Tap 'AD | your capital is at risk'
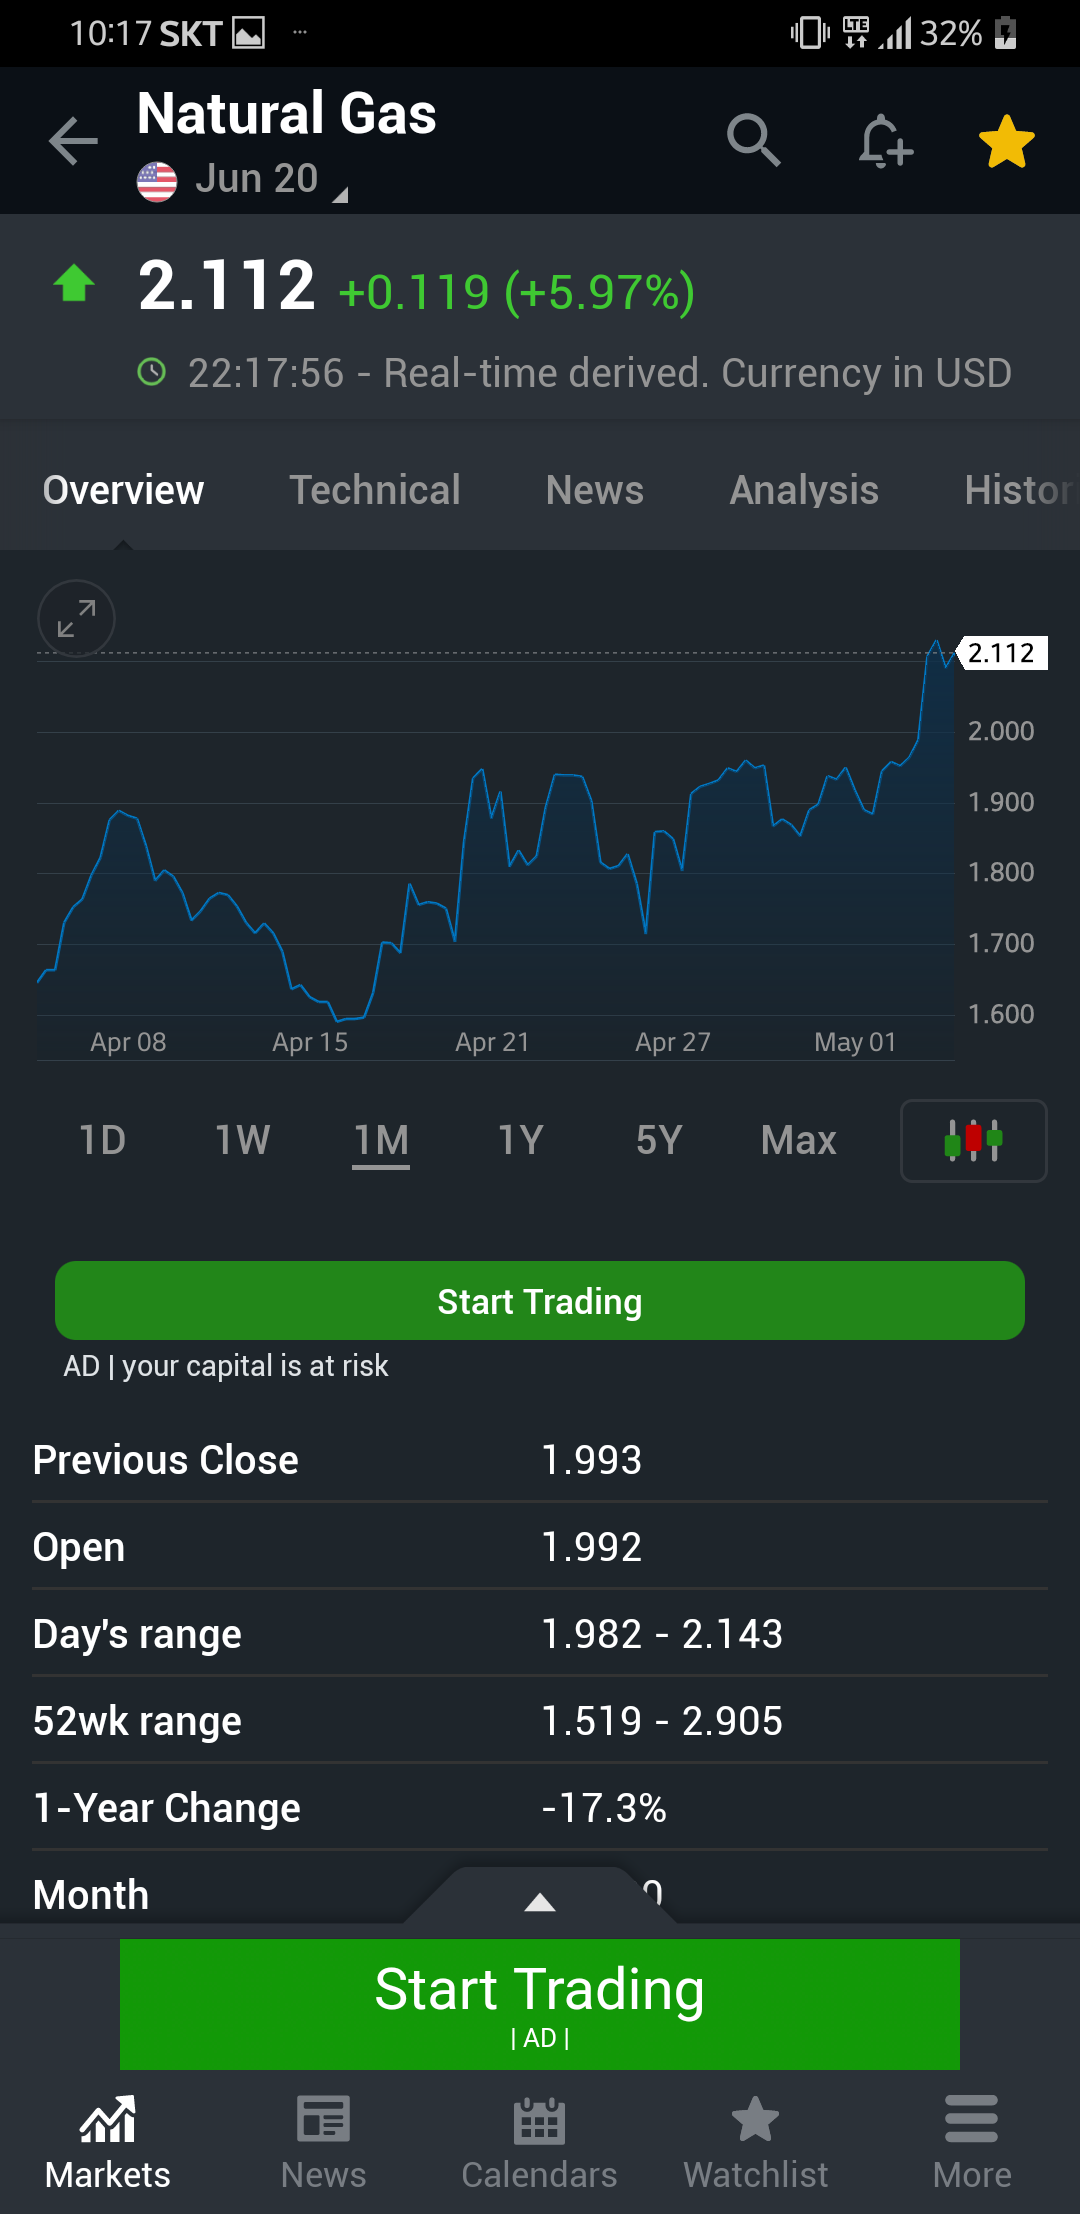The height and width of the screenshot is (2214, 1080). pyautogui.click(x=226, y=1366)
